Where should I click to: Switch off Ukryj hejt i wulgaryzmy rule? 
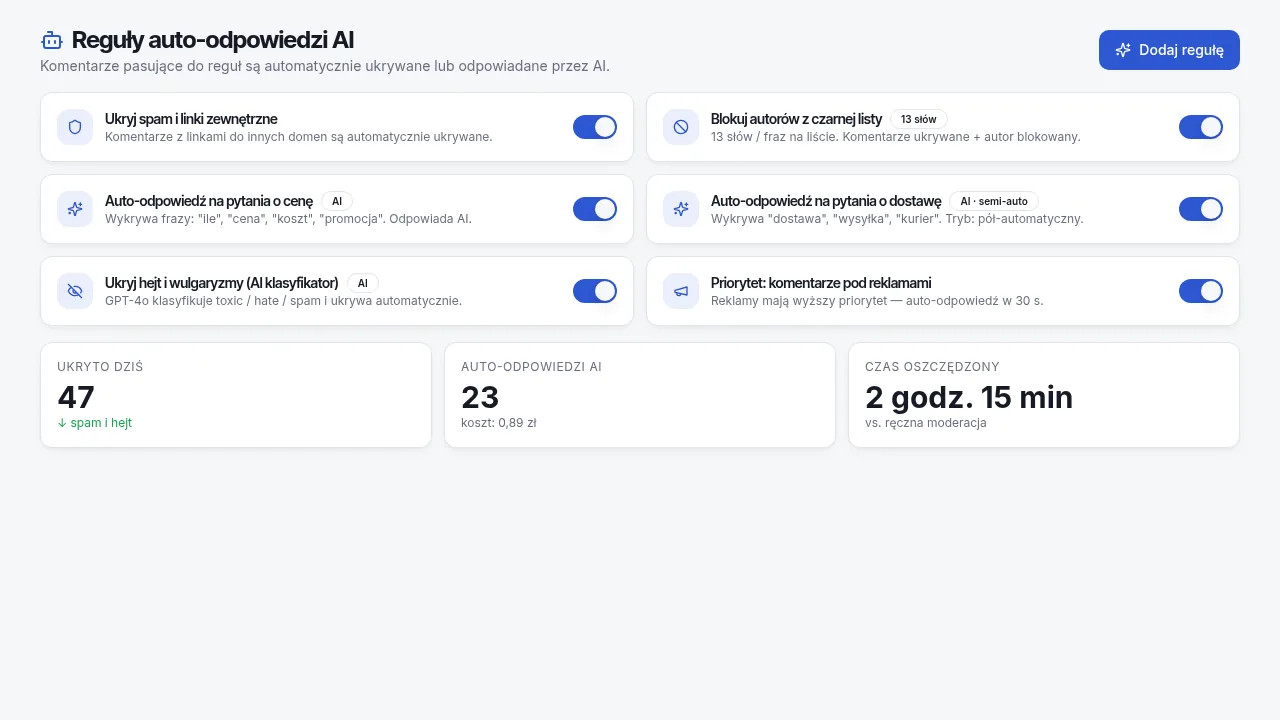[x=595, y=291]
